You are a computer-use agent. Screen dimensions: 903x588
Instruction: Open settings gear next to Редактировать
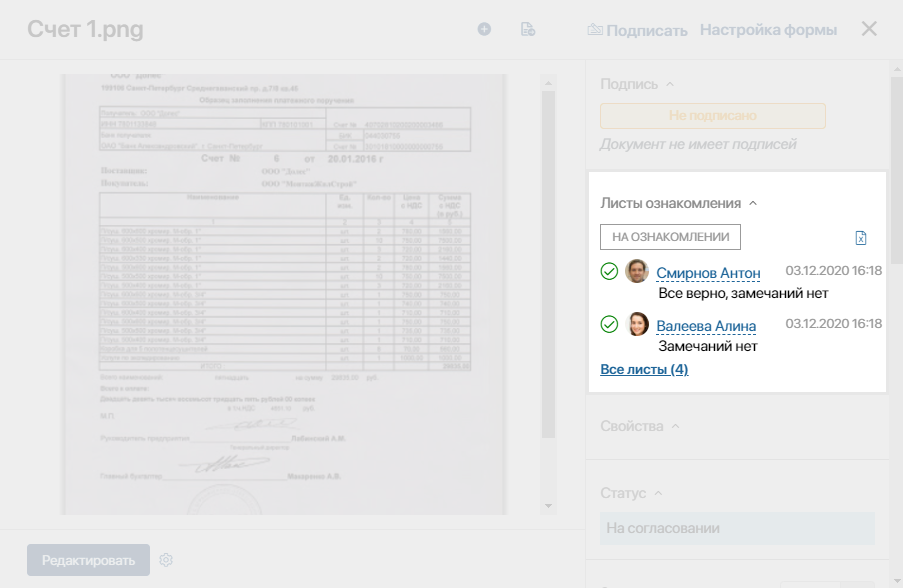pyautogui.click(x=167, y=560)
